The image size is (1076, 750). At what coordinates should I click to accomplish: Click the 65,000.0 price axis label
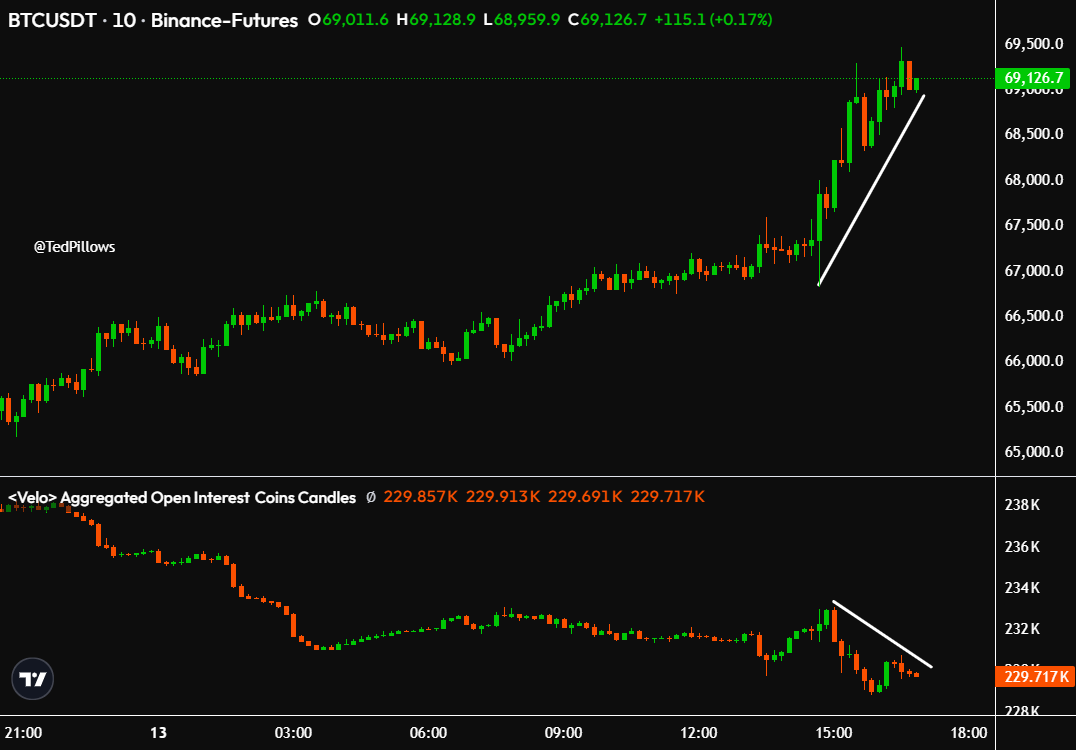(x=1033, y=452)
